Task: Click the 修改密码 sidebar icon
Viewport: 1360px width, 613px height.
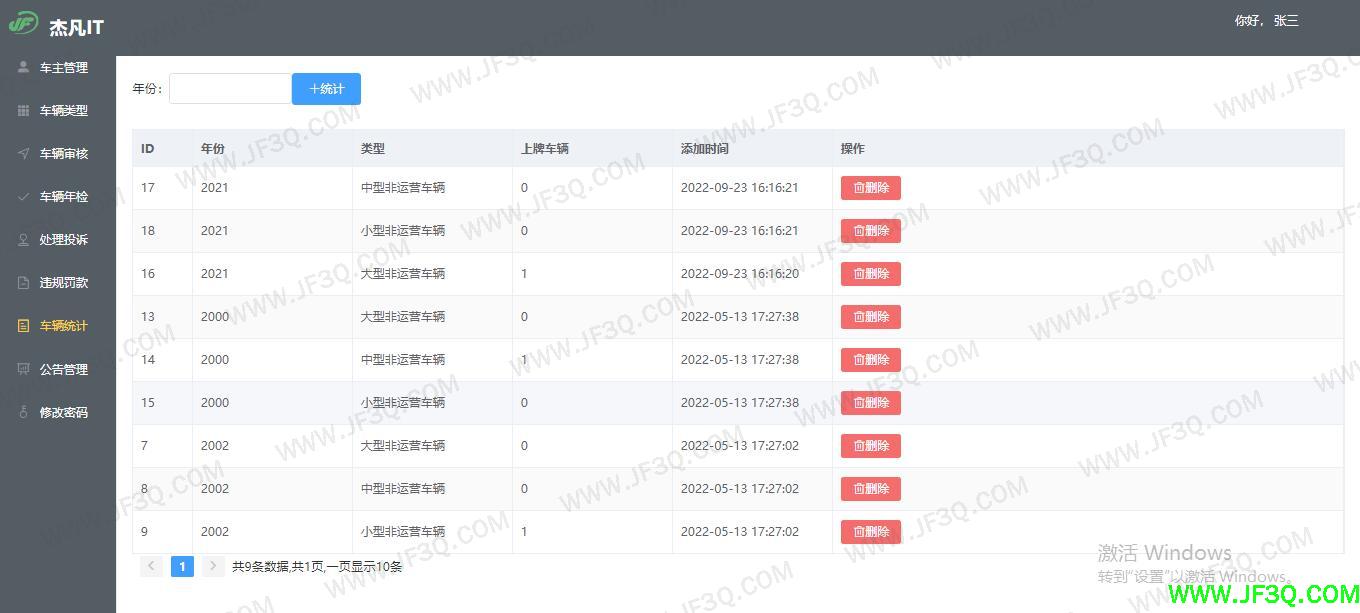Action: tap(24, 412)
